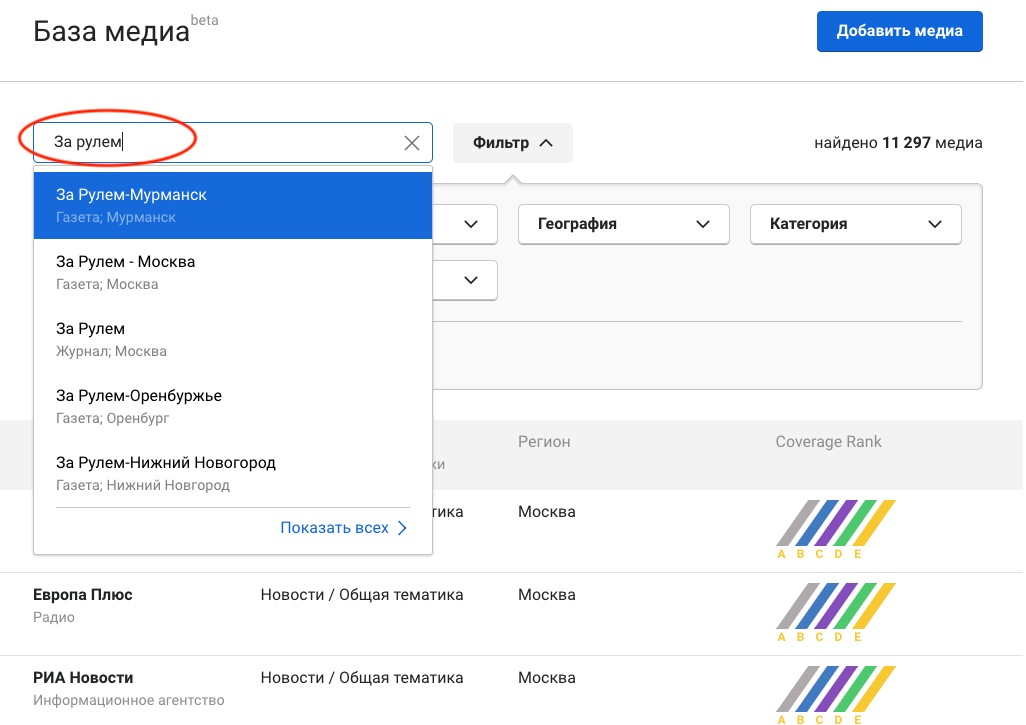Open the Европа Плюс media entry
The image size is (1026, 725).
(x=82, y=595)
